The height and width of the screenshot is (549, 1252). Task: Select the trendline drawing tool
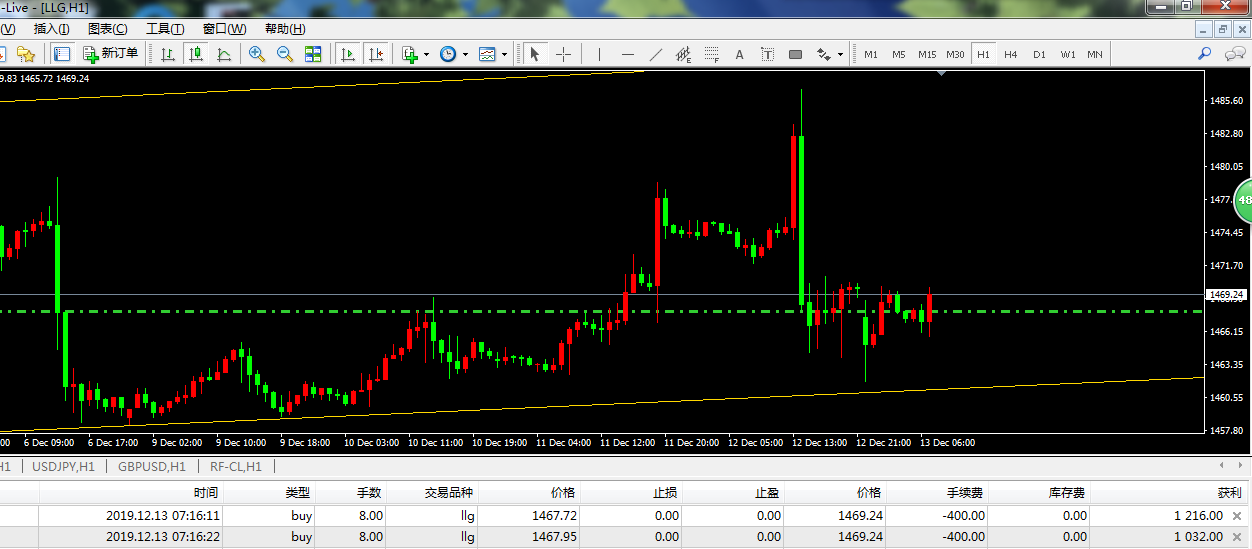tap(656, 54)
